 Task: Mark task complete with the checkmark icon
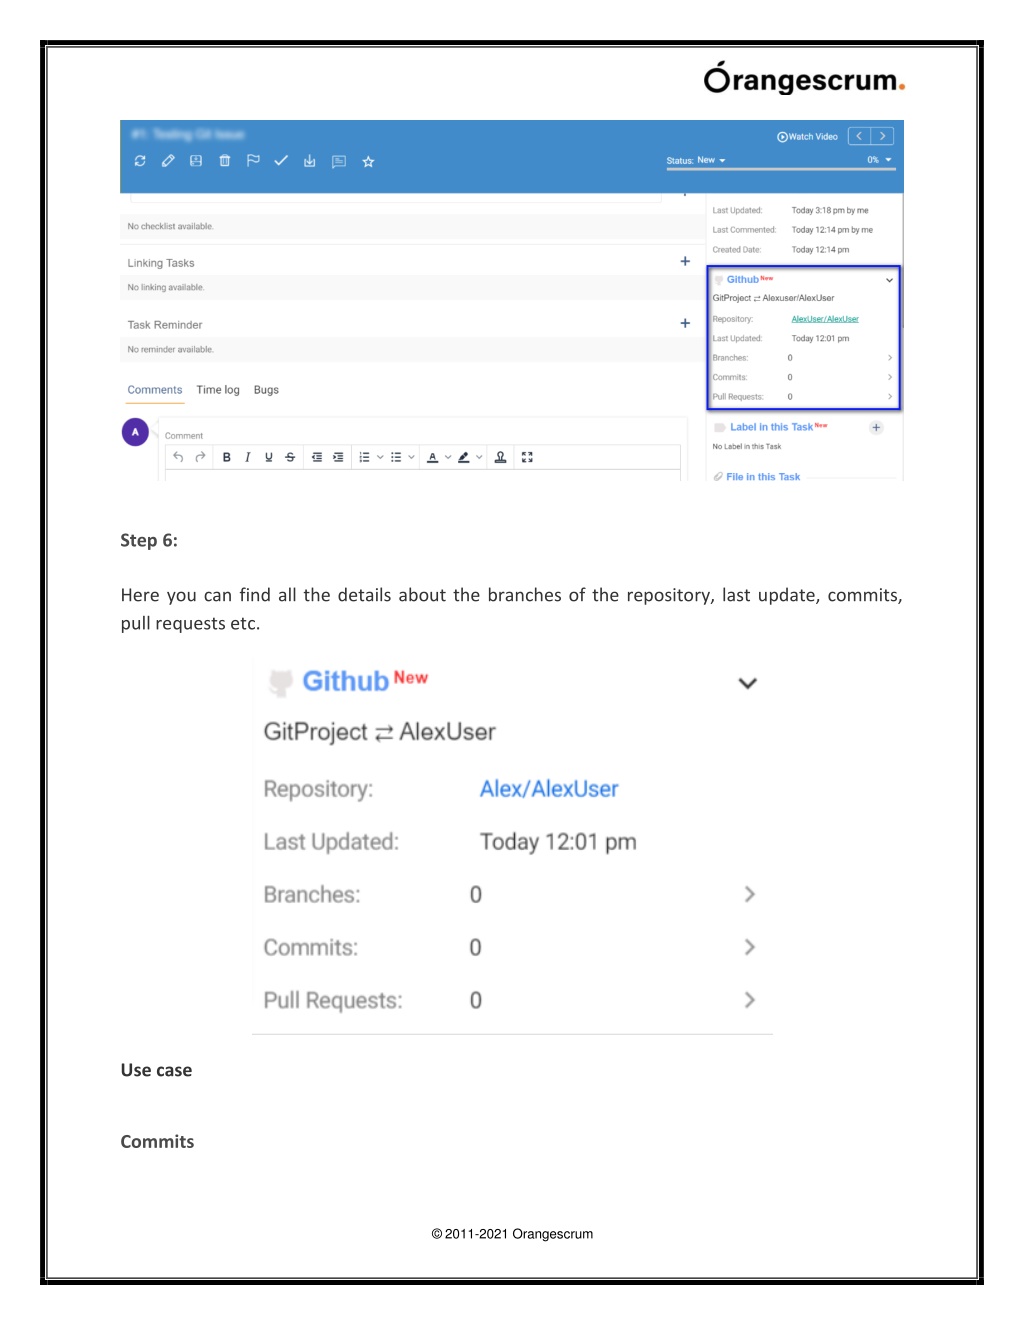281,160
